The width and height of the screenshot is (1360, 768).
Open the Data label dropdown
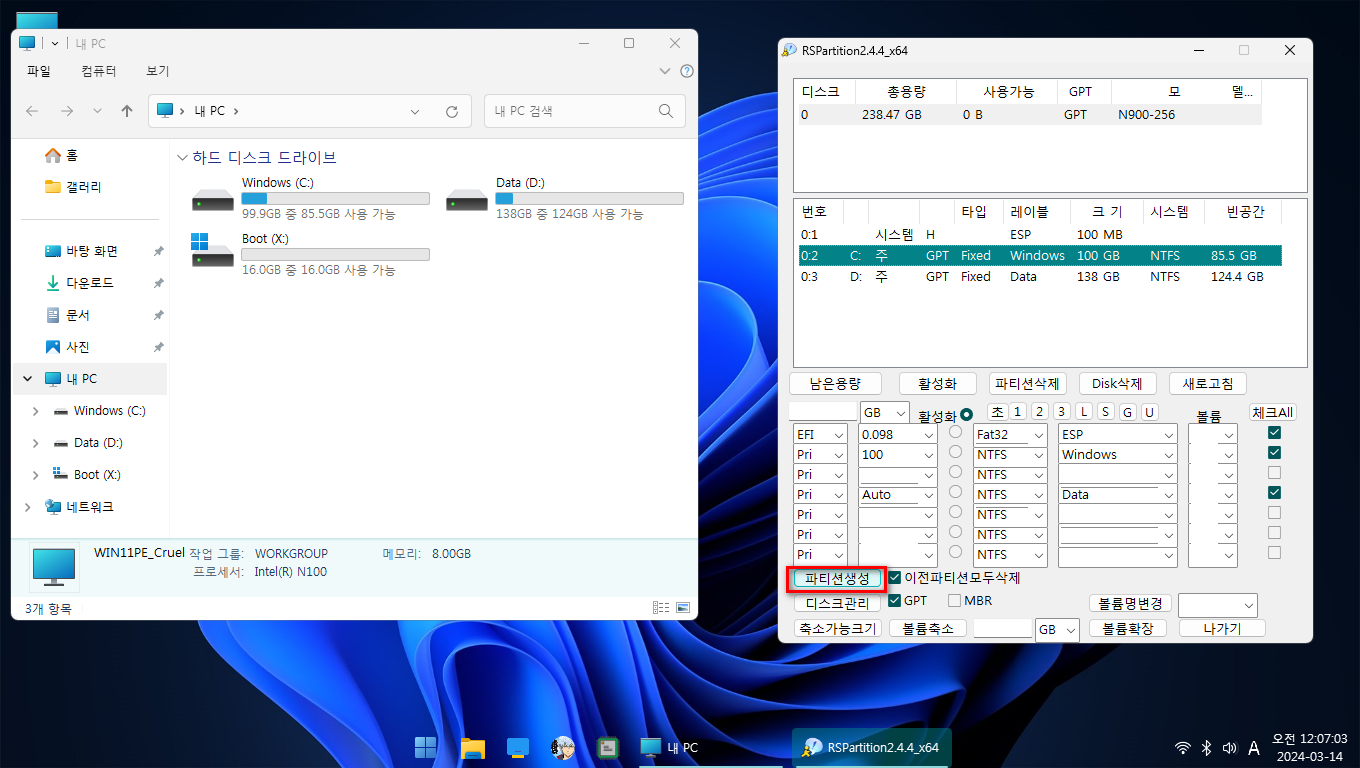pos(1168,495)
